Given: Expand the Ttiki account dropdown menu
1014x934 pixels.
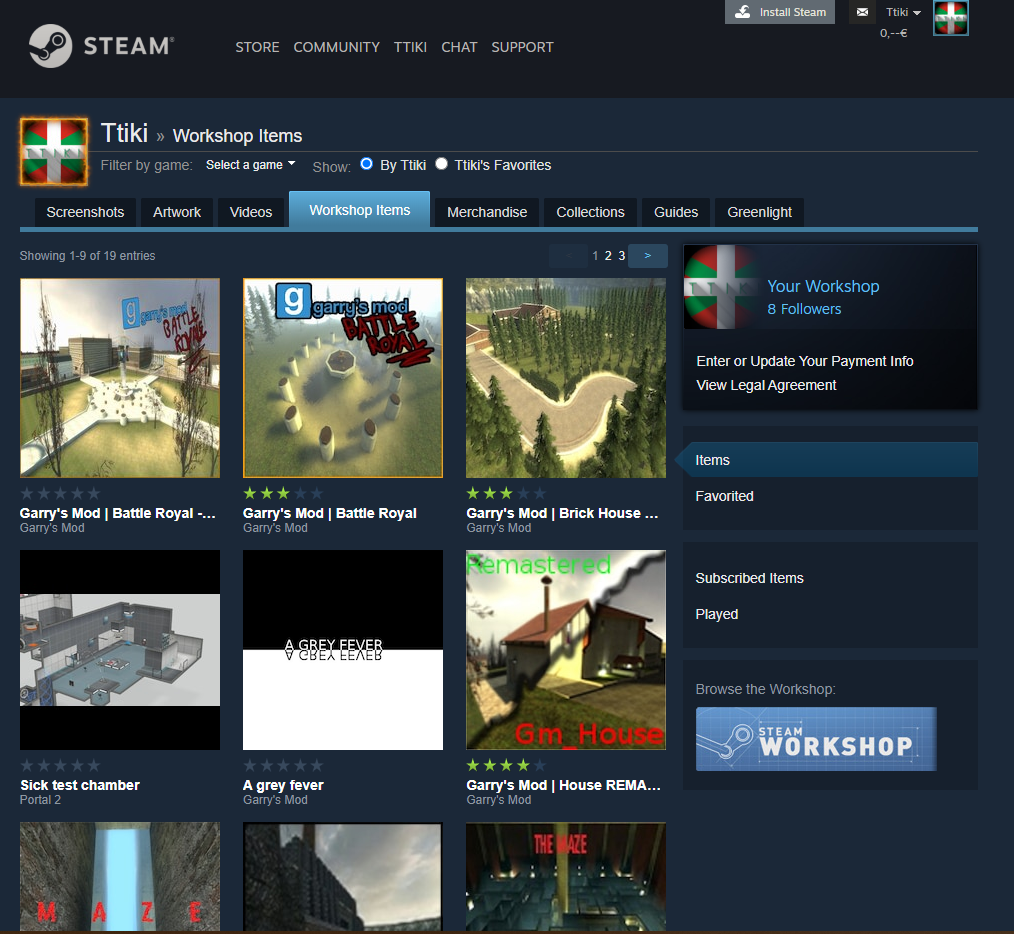Looking at the screenshot, I should [x=903, y=12].
